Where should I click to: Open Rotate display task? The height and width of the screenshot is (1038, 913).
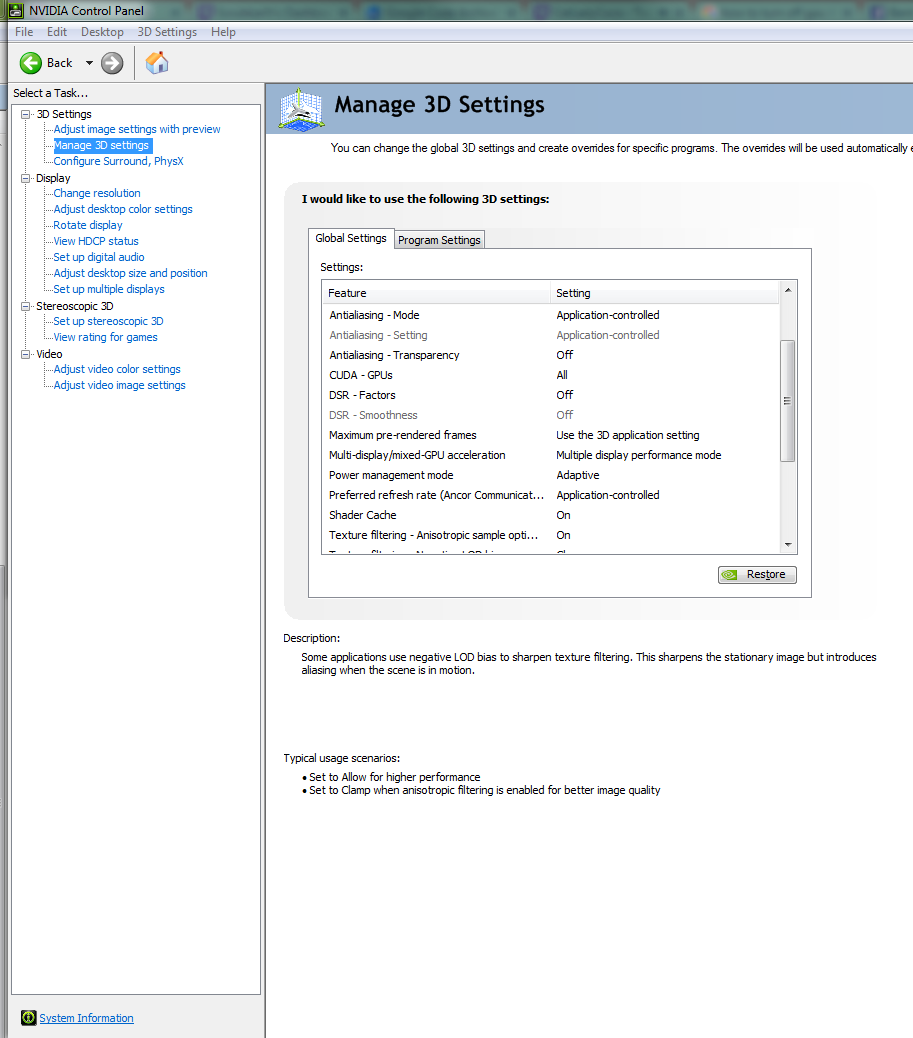click(88, 225)
